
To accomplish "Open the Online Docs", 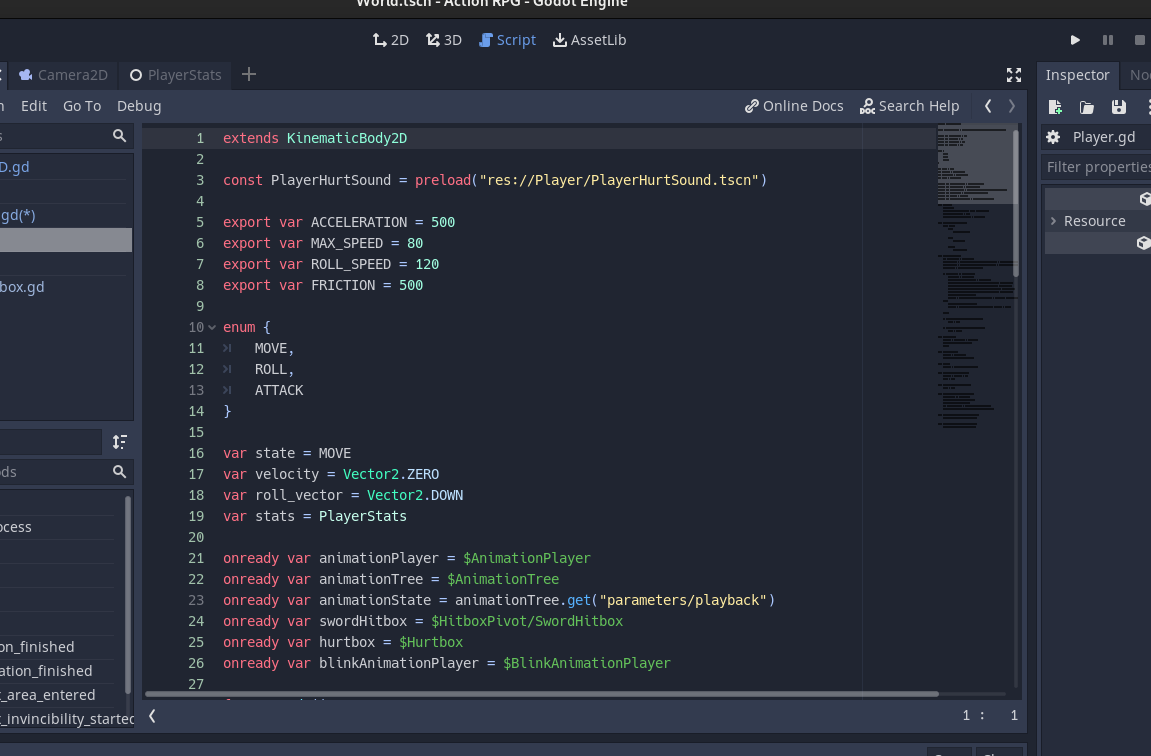I will [x=794, y=105].
